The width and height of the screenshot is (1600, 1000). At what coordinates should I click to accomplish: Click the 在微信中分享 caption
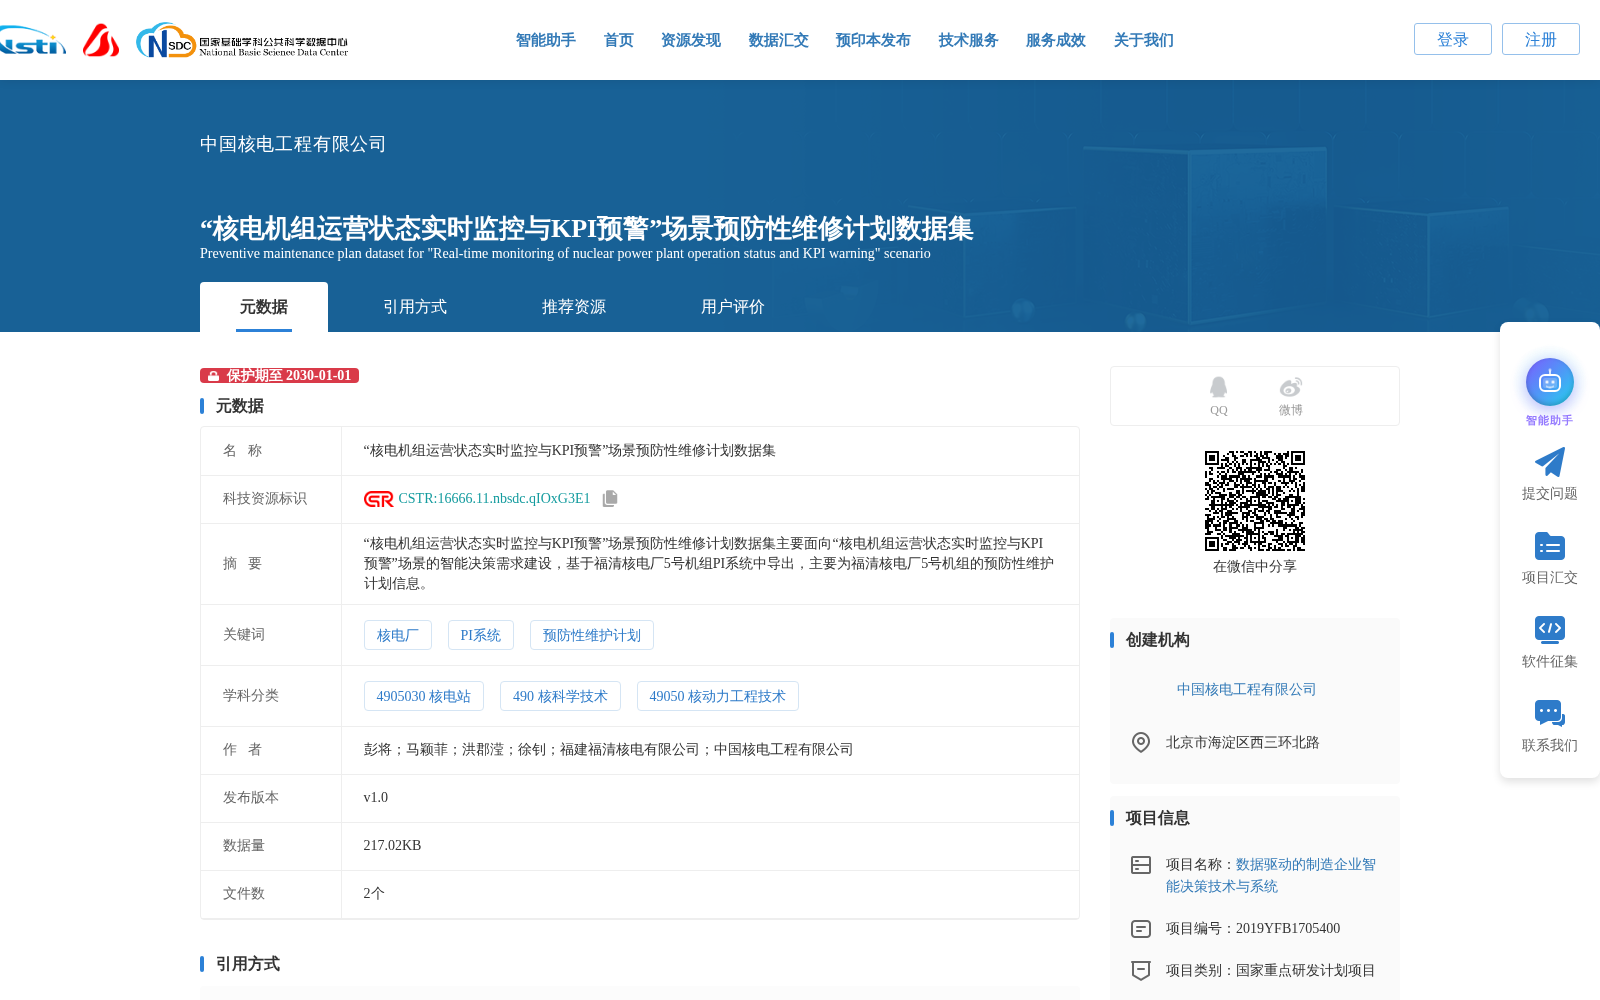[x=1255, y=567]
